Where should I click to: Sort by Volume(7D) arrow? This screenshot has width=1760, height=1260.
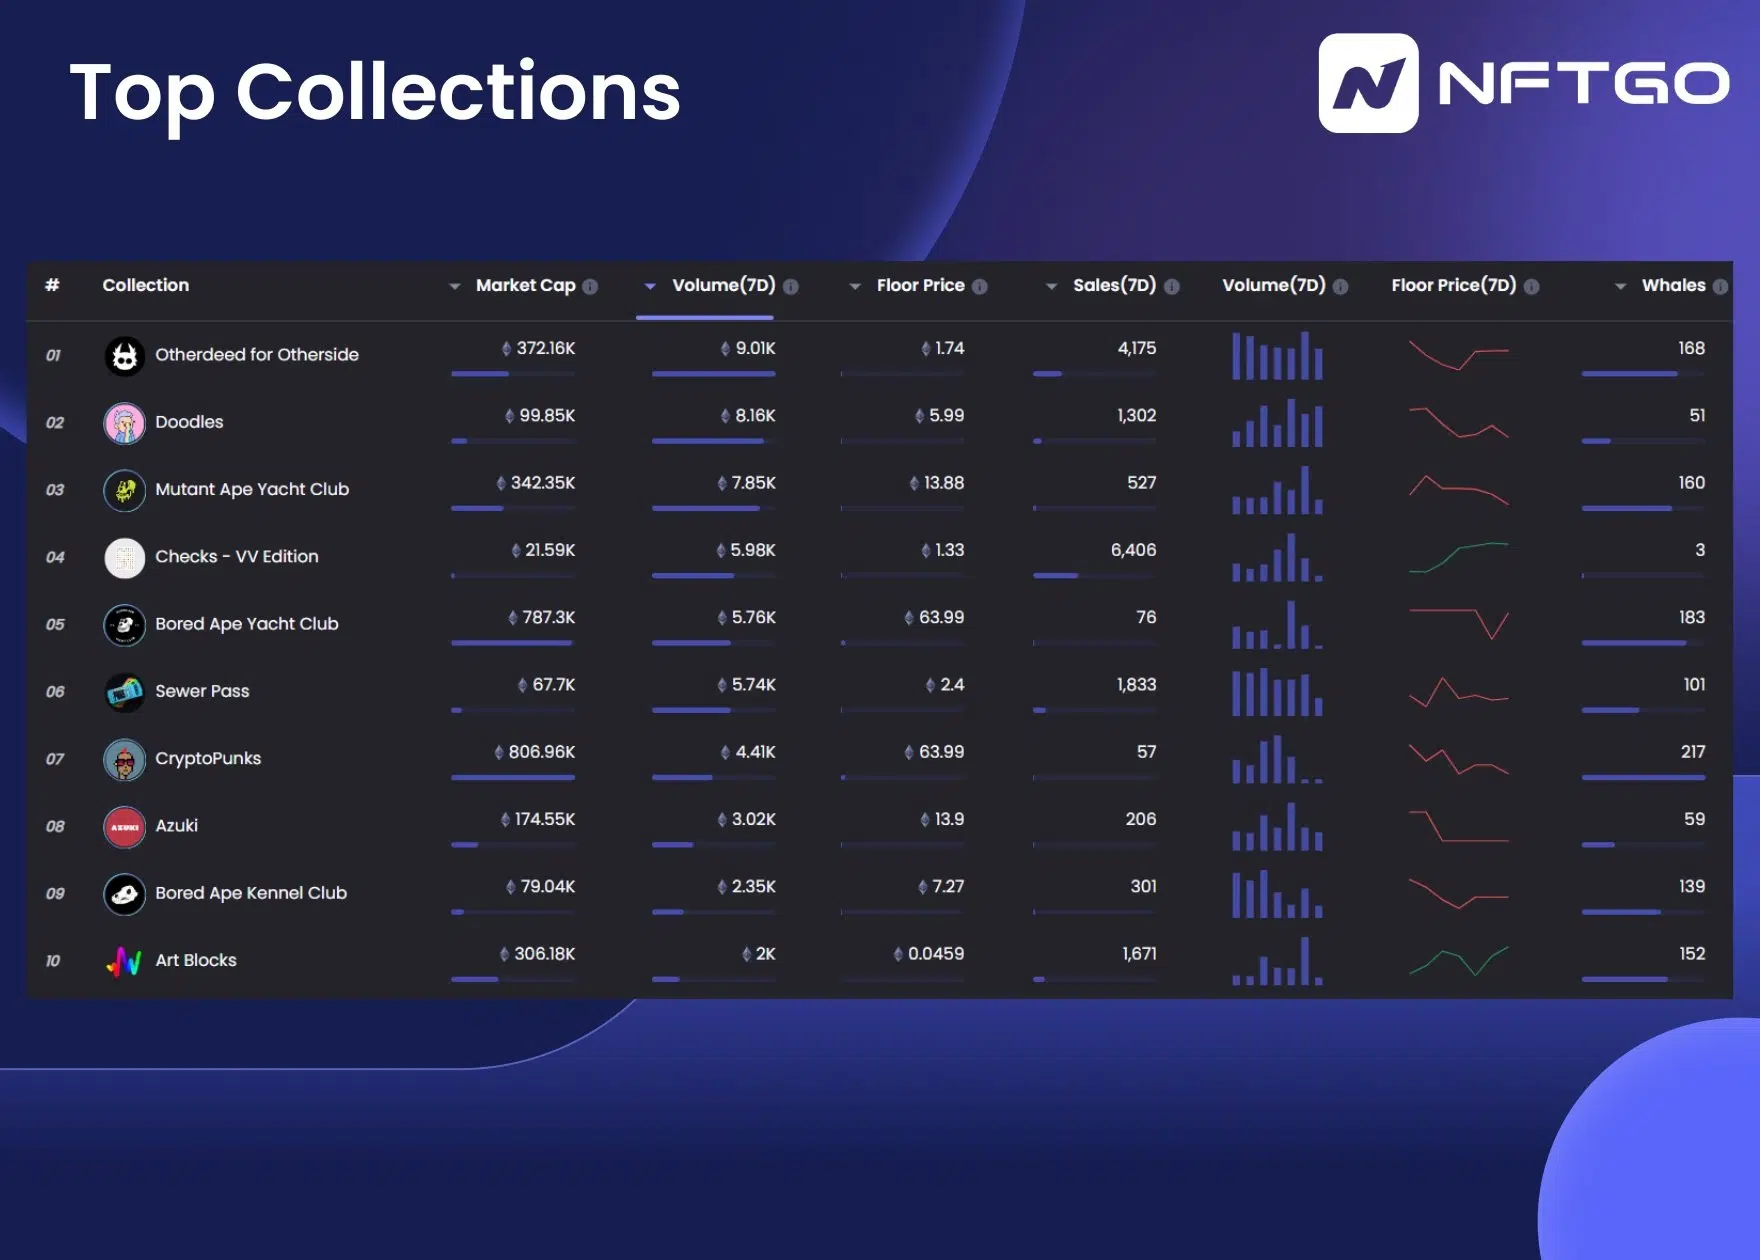[650, 287]
